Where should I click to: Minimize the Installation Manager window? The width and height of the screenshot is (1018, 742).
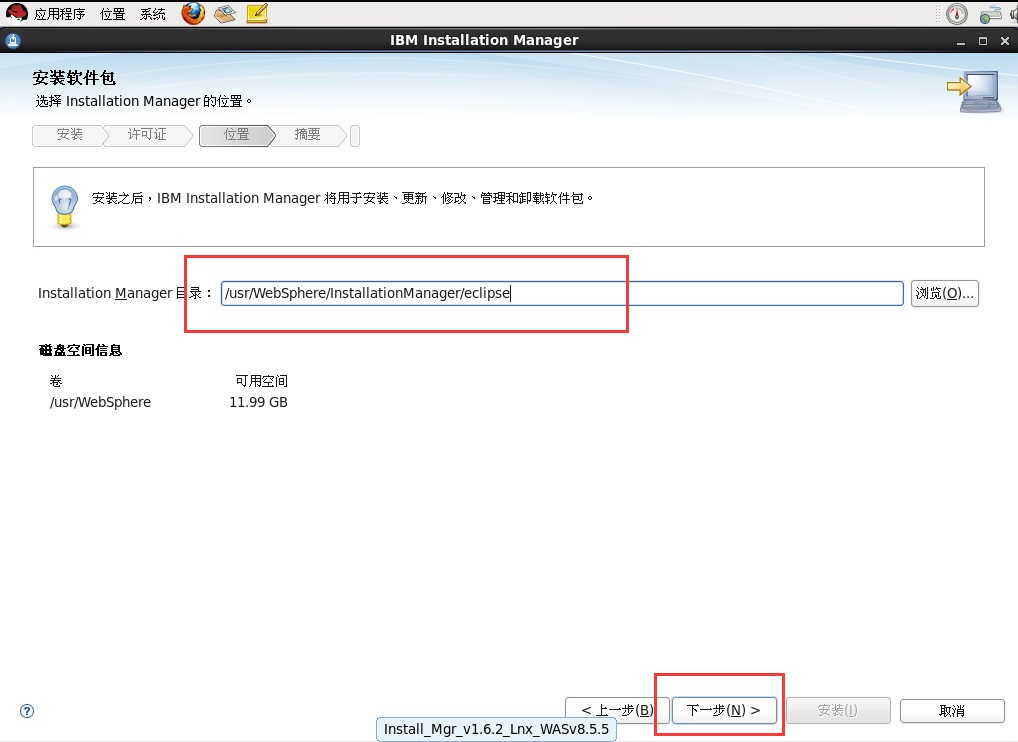pyautogui.click(x=961, y=41)
